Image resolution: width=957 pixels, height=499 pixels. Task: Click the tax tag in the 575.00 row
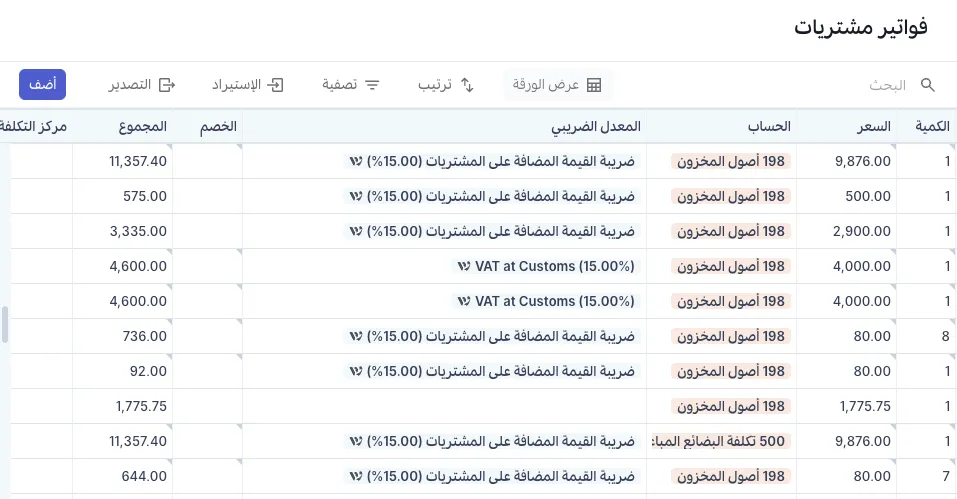(x=492, y=196)
